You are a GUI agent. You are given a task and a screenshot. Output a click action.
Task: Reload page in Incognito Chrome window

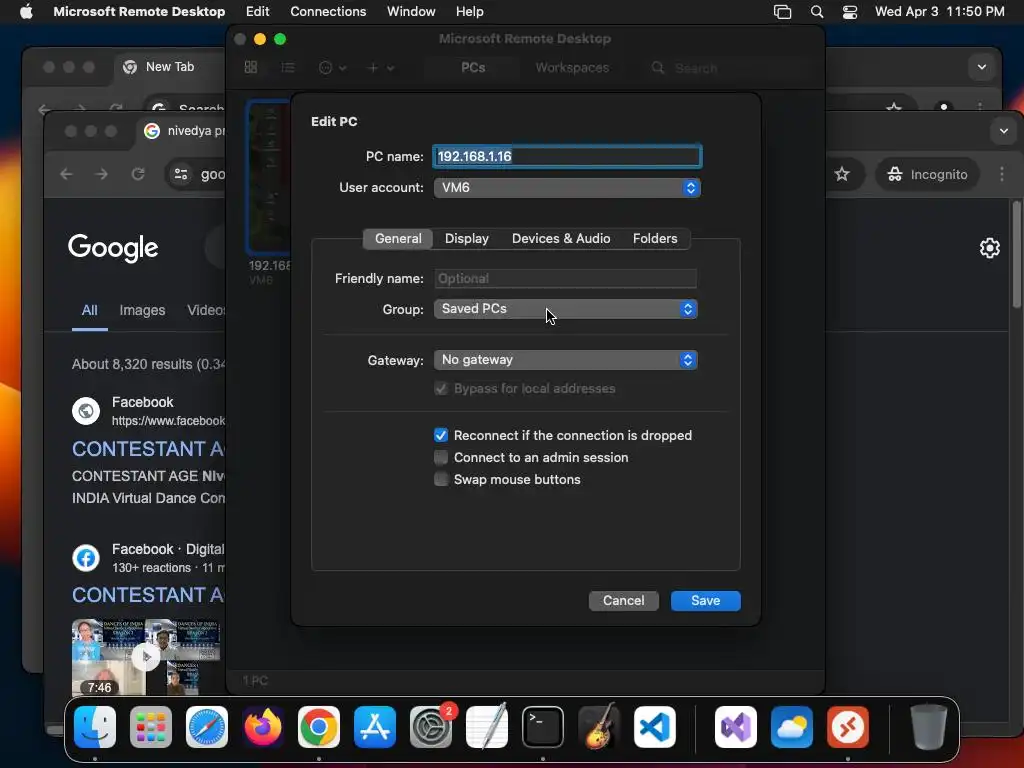(x=138, y=174)
